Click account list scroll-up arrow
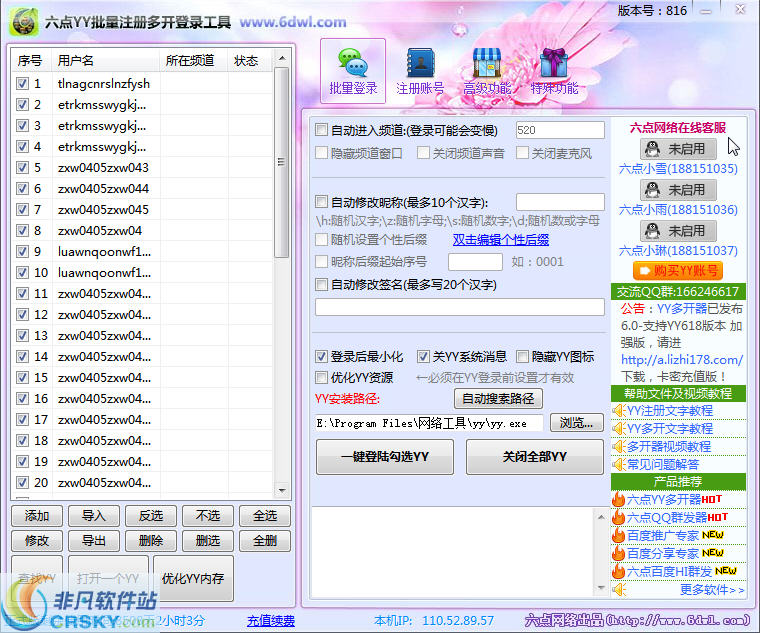This screenshot has height=633, width=760. tap(282, 59)
